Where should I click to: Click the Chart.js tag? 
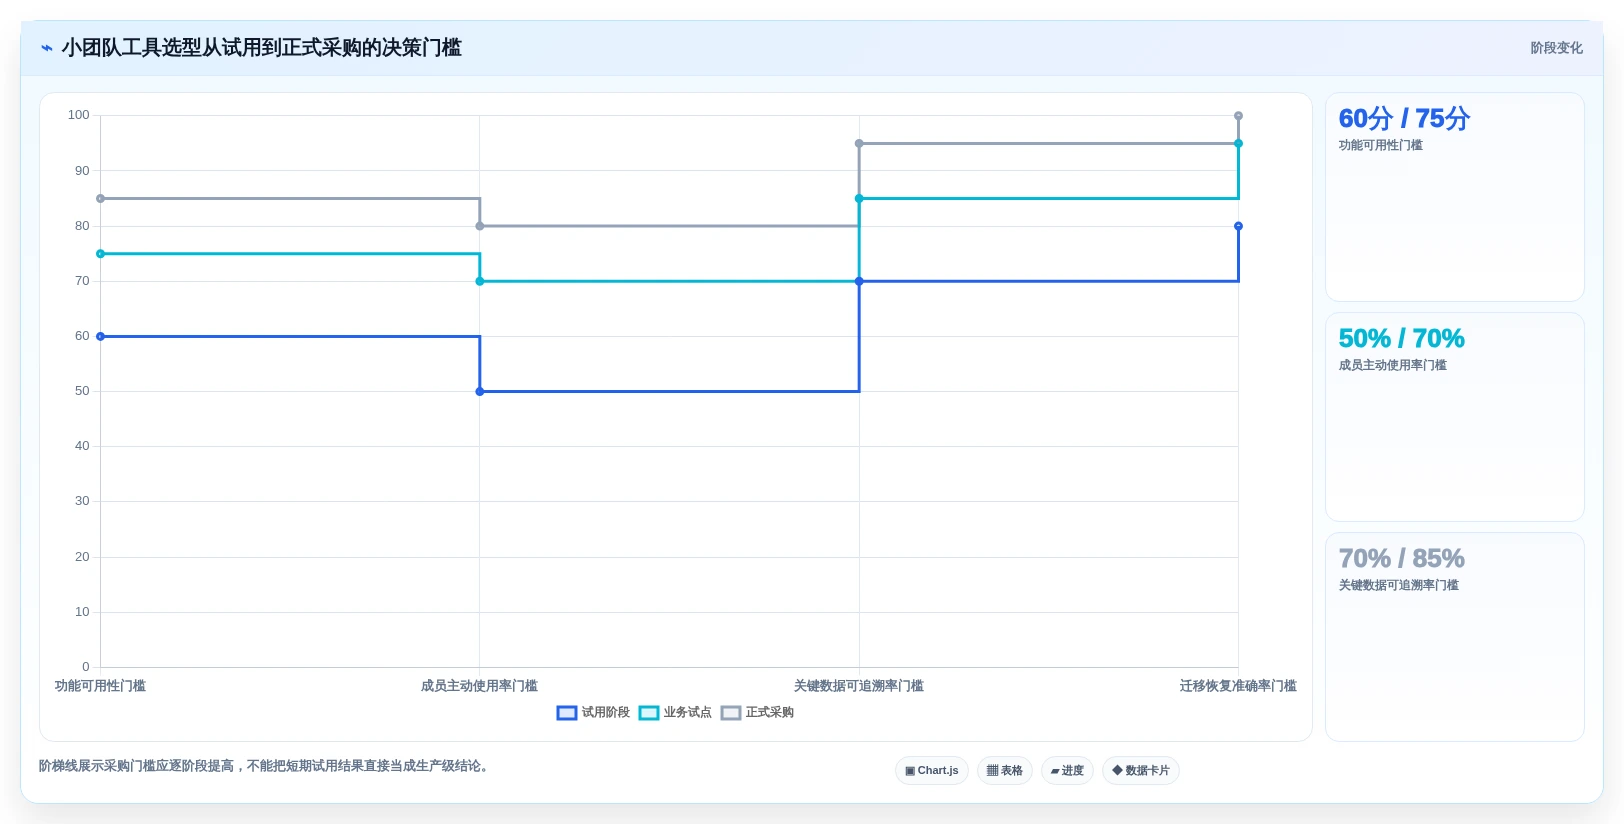point(932,771)
